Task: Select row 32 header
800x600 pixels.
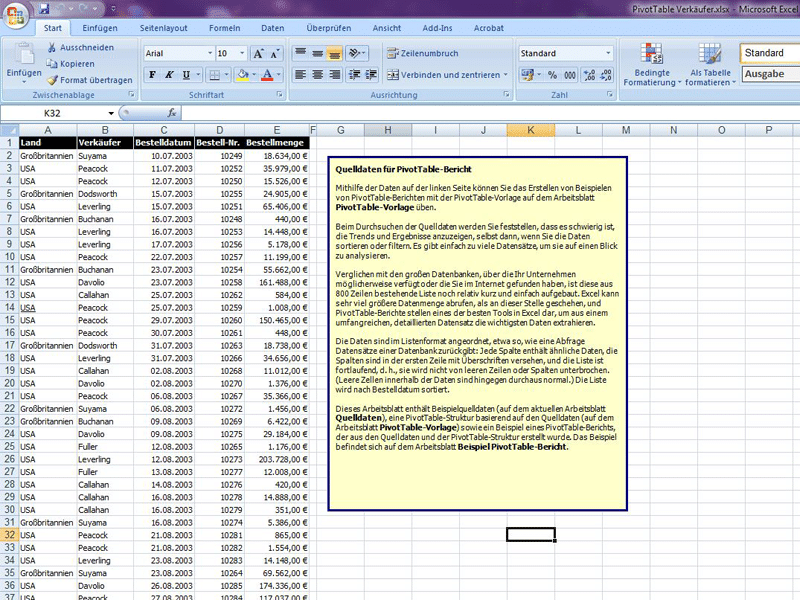Action: click(x=9, y=535)
